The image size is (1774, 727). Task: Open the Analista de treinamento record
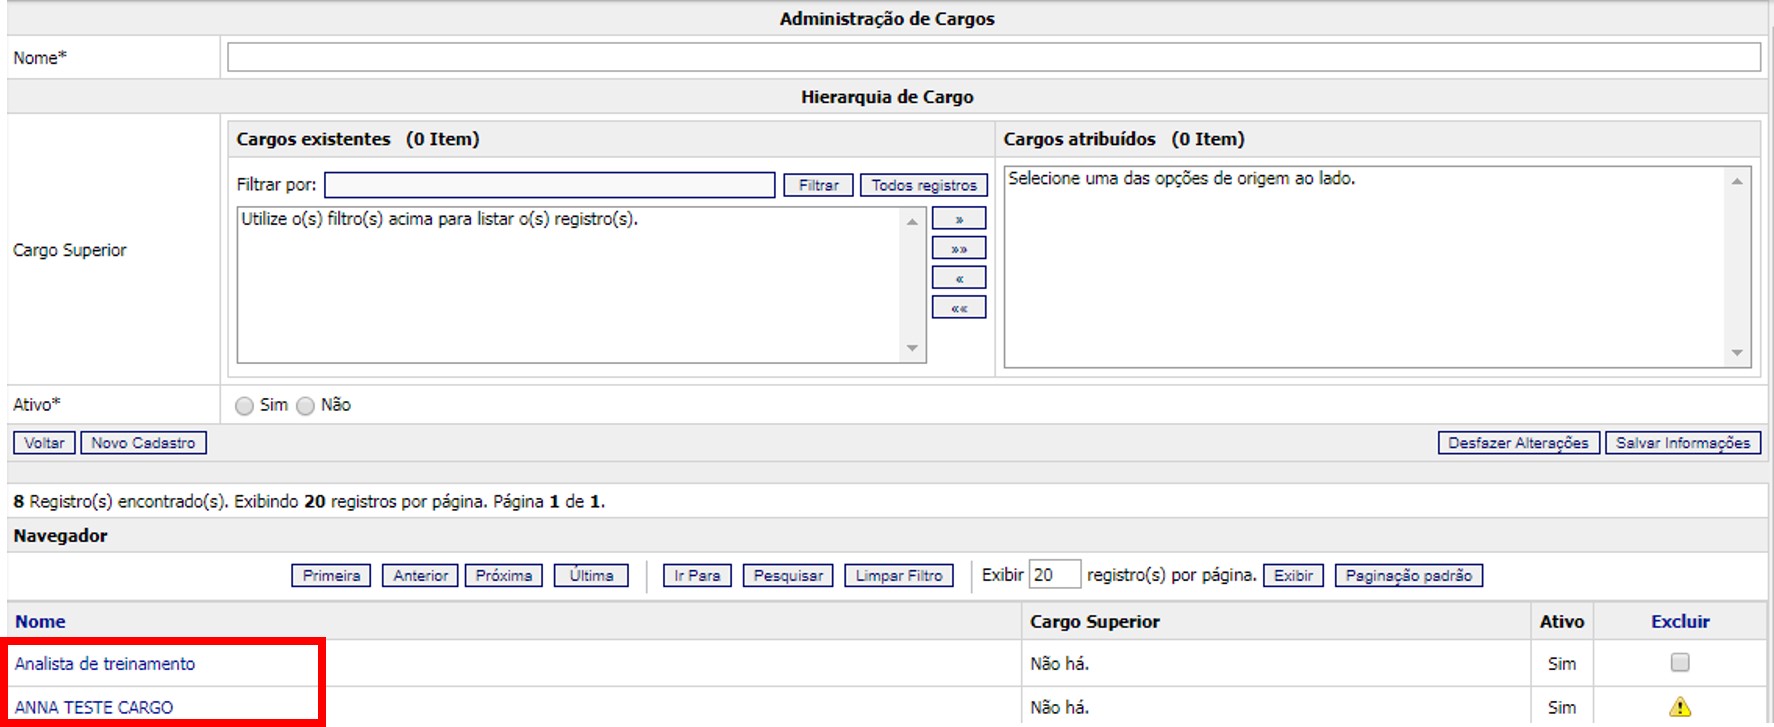(105, 664)
